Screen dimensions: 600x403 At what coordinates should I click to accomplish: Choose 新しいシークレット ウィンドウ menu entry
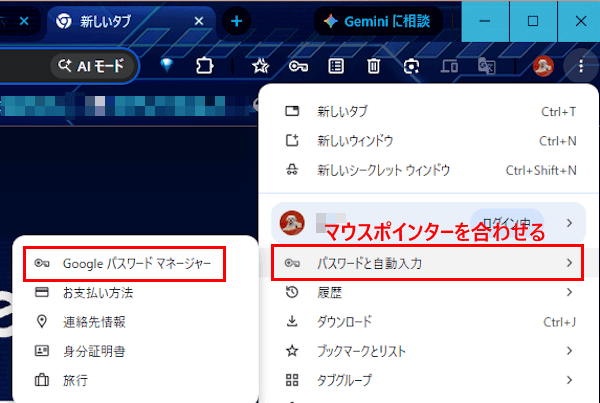430,170
